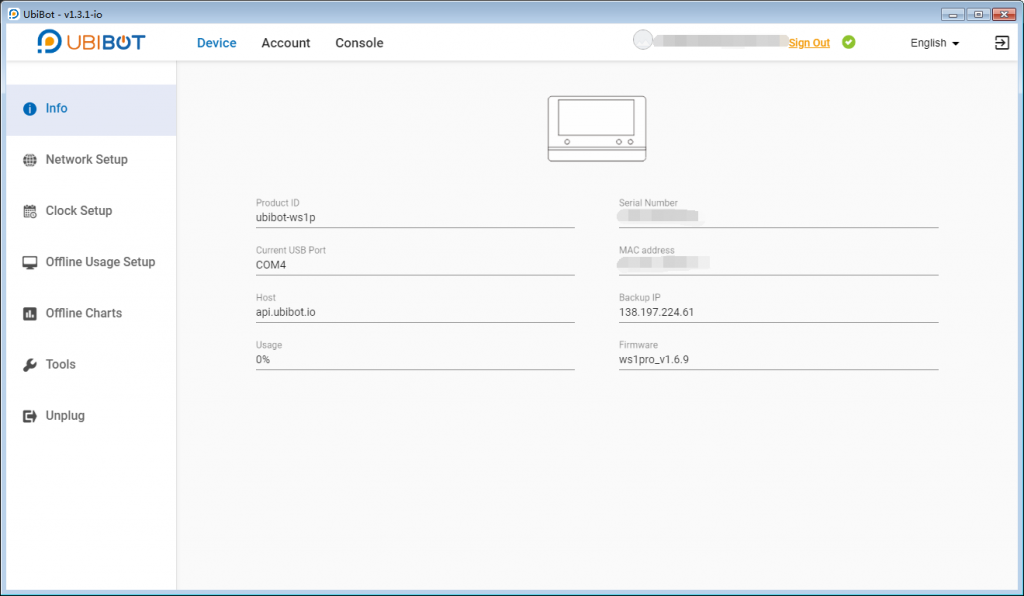The image size is (1024, 596).
Task: Open the English language dropdown
Action: pos(935,43)
